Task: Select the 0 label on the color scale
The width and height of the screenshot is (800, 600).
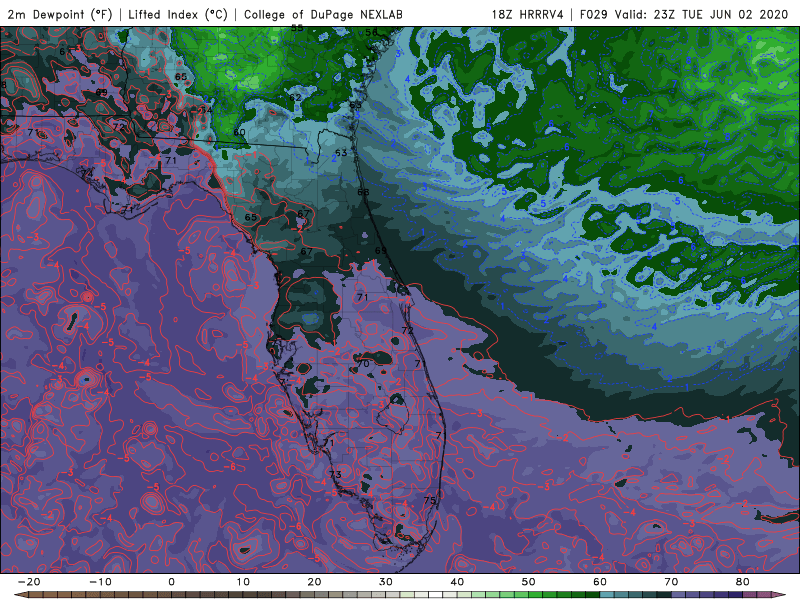Action: coord(171,582)
